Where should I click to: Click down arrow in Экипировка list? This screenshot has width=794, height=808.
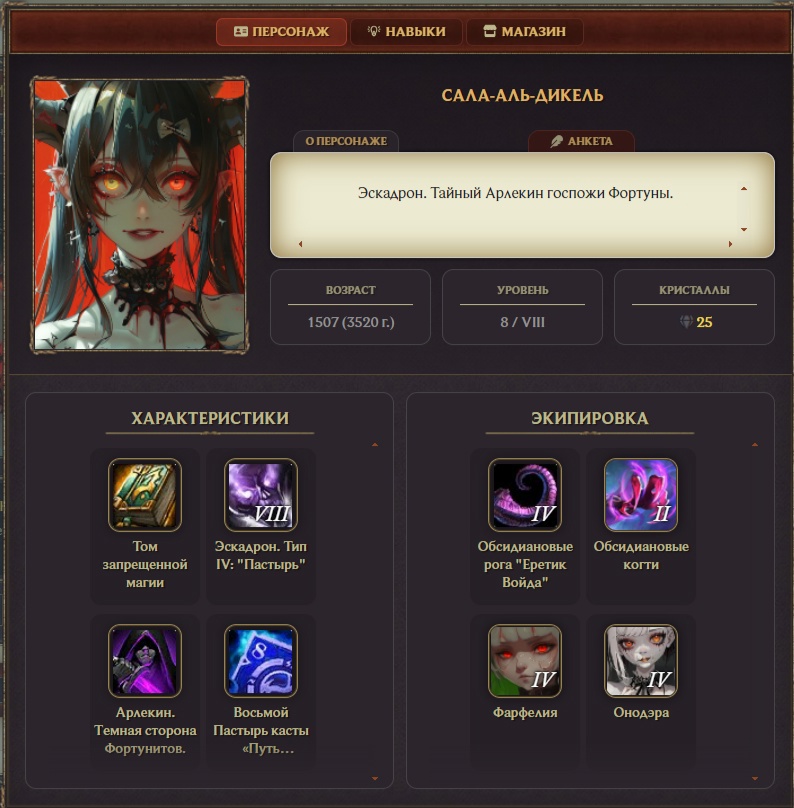click(755, 779)
